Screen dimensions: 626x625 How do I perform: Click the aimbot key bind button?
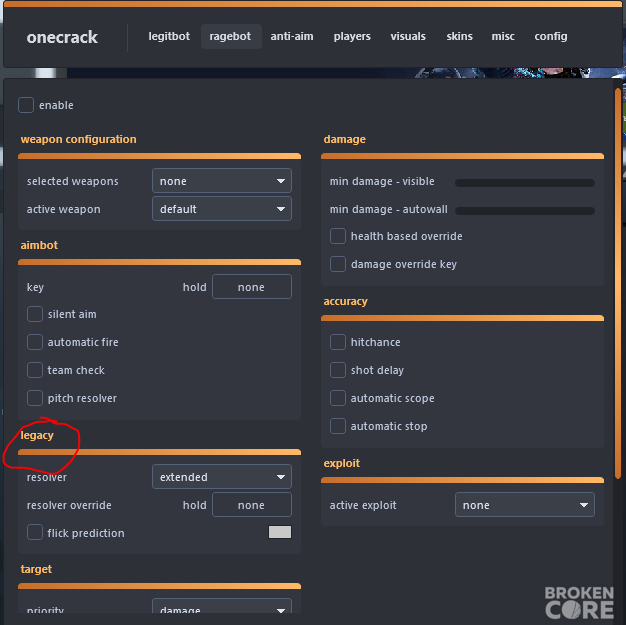coord(252,287)
